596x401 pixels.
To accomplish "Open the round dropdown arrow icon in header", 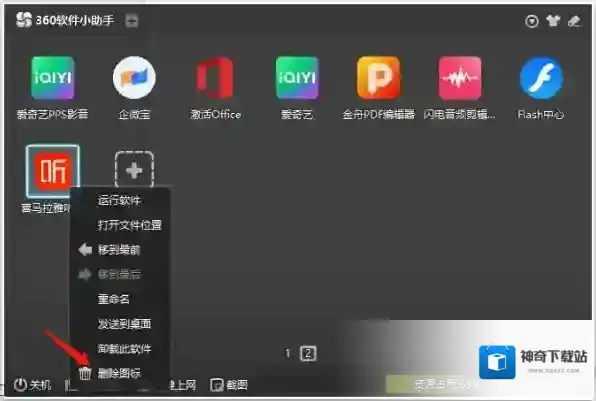I will click(532, 21).
